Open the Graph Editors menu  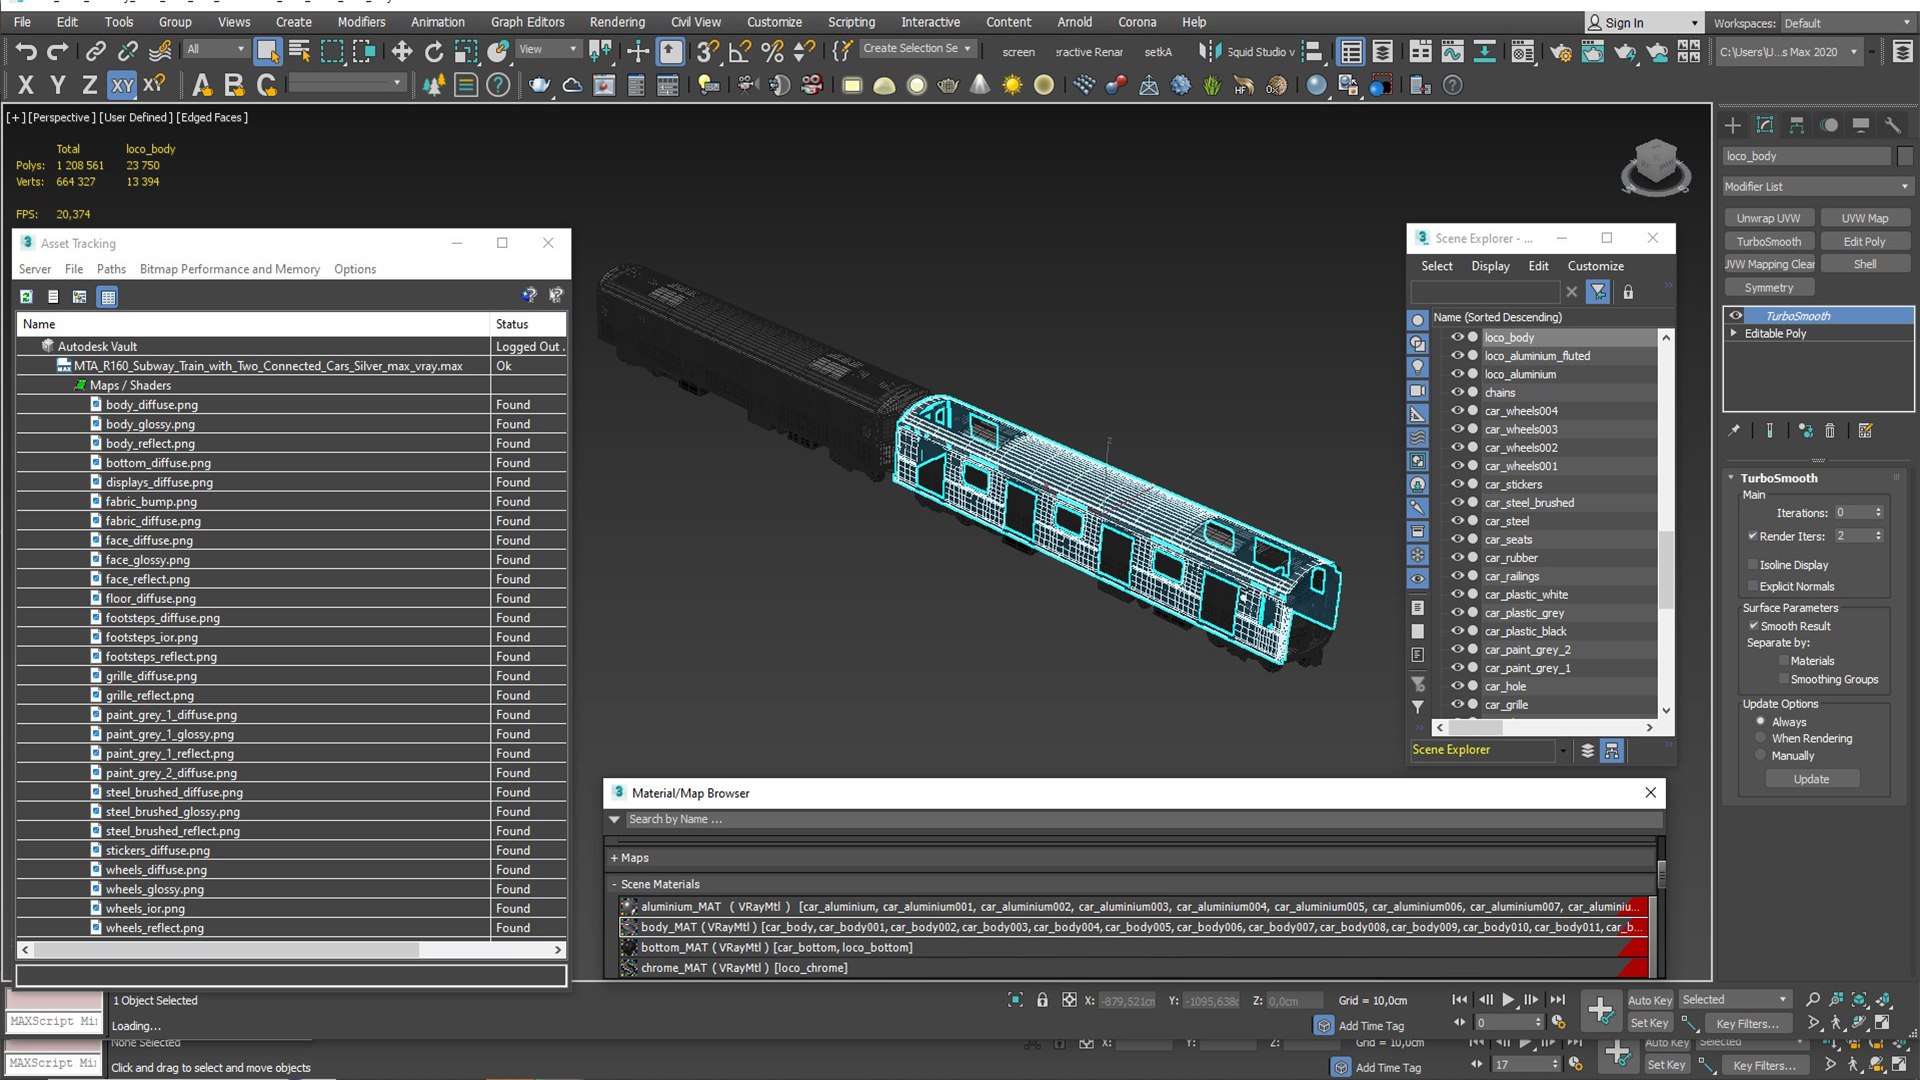click(x=527, y=22)
